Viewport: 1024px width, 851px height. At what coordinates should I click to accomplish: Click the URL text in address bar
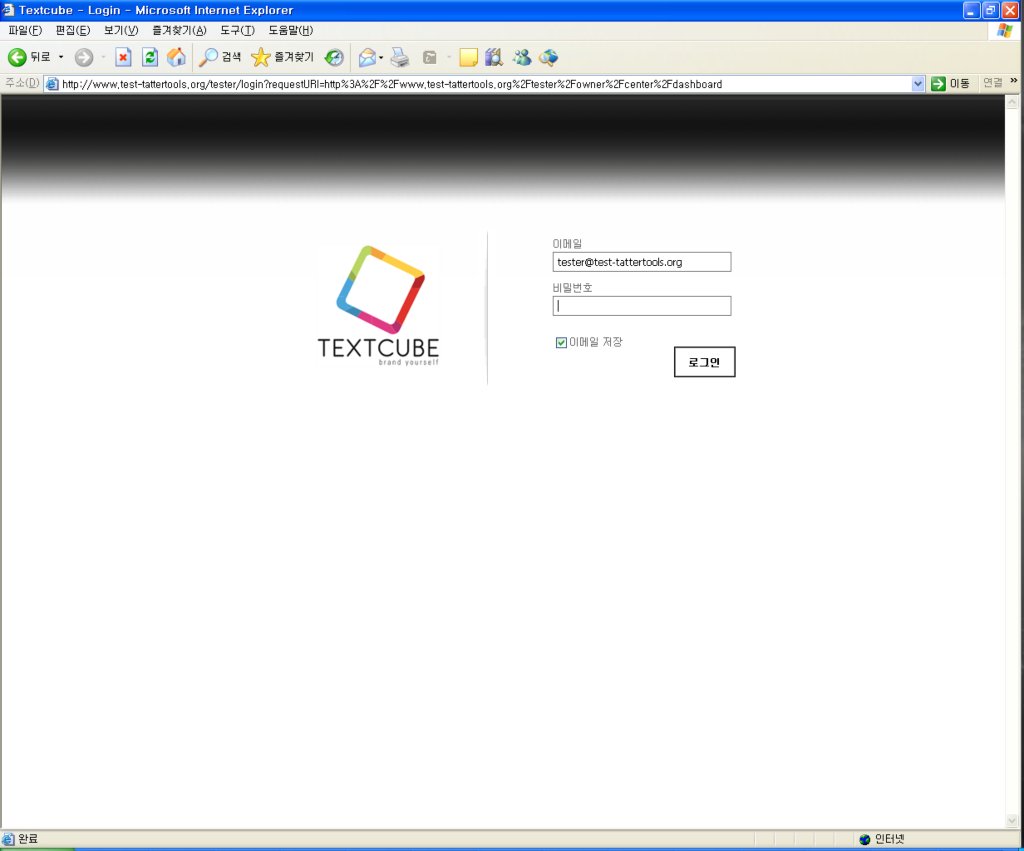392,84
